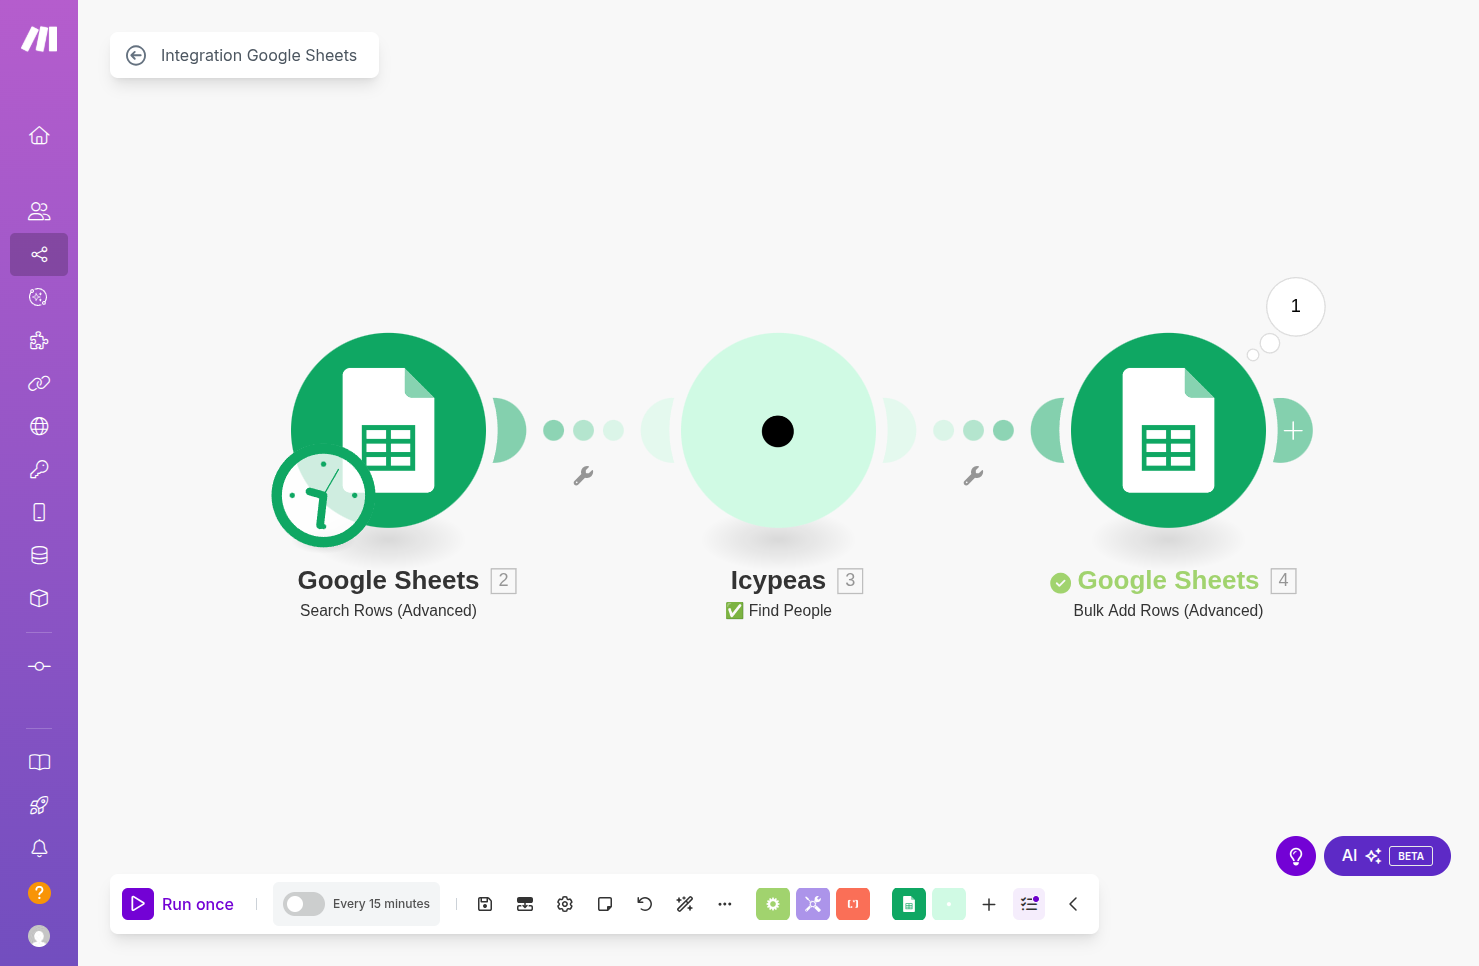Screen dimensions: 1479x966
Task: Save the scenario with the disk icon
Action: click(485, 904)
